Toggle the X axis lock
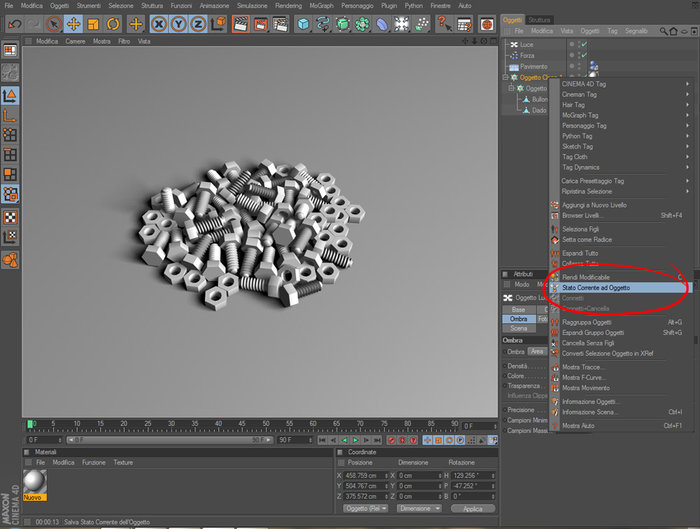This screenshot has height=529, width=700. pyautogui.click(x=158, y=24)
